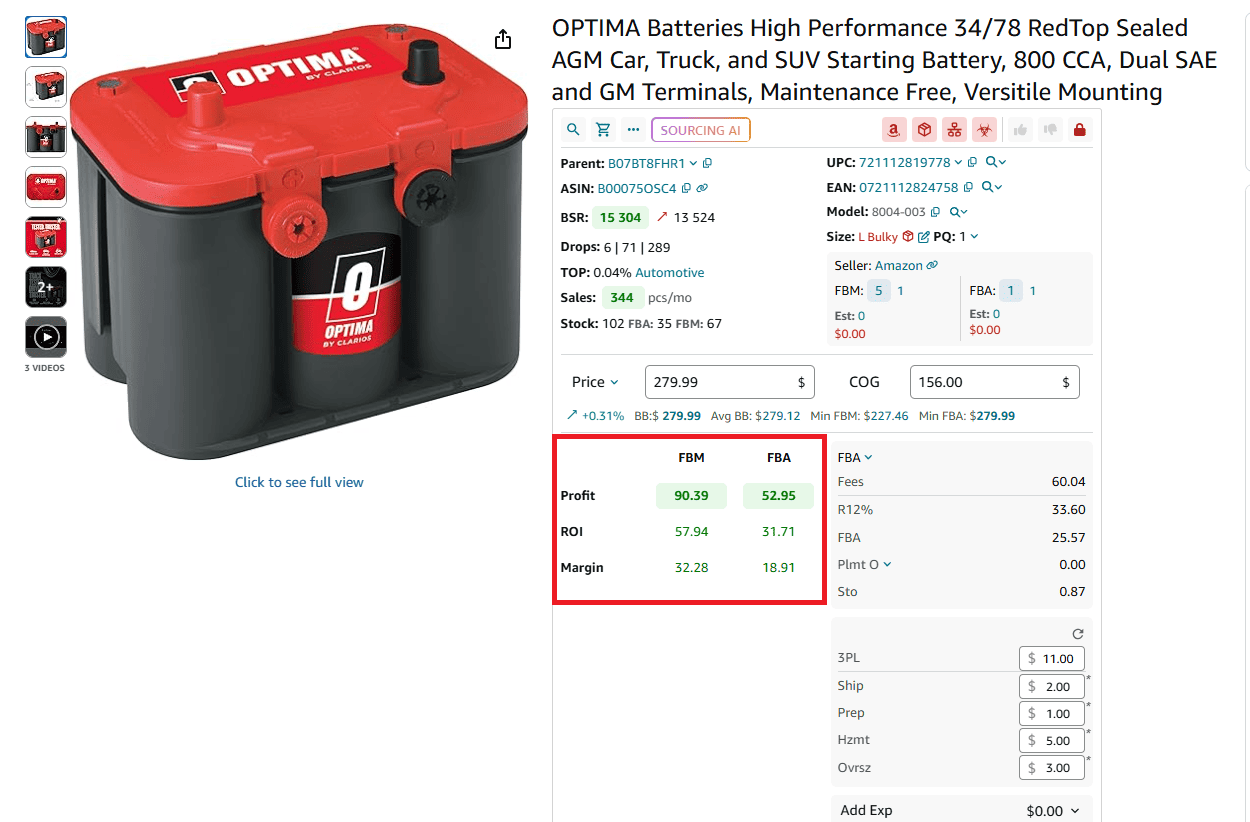This screenshot has width=1250, height=822.
Task: Expand the FBA fees type dropdown
Action: (855, 457)
